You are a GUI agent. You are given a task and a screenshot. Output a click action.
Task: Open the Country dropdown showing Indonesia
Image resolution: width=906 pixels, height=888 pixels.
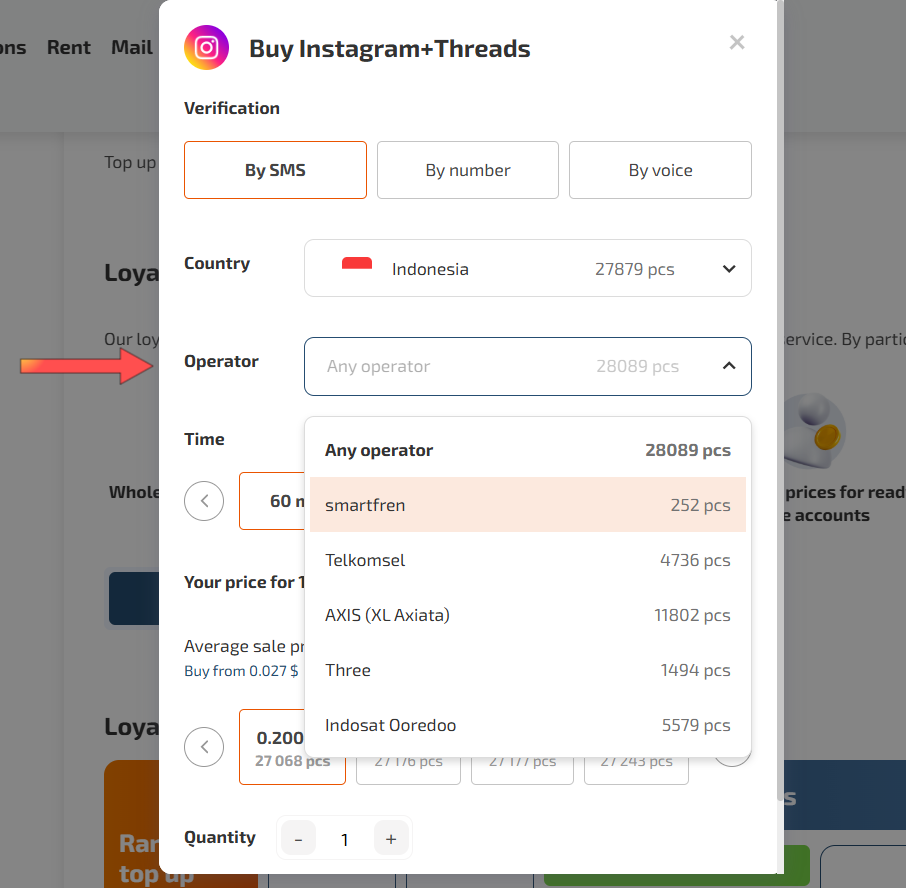point(528,268)
